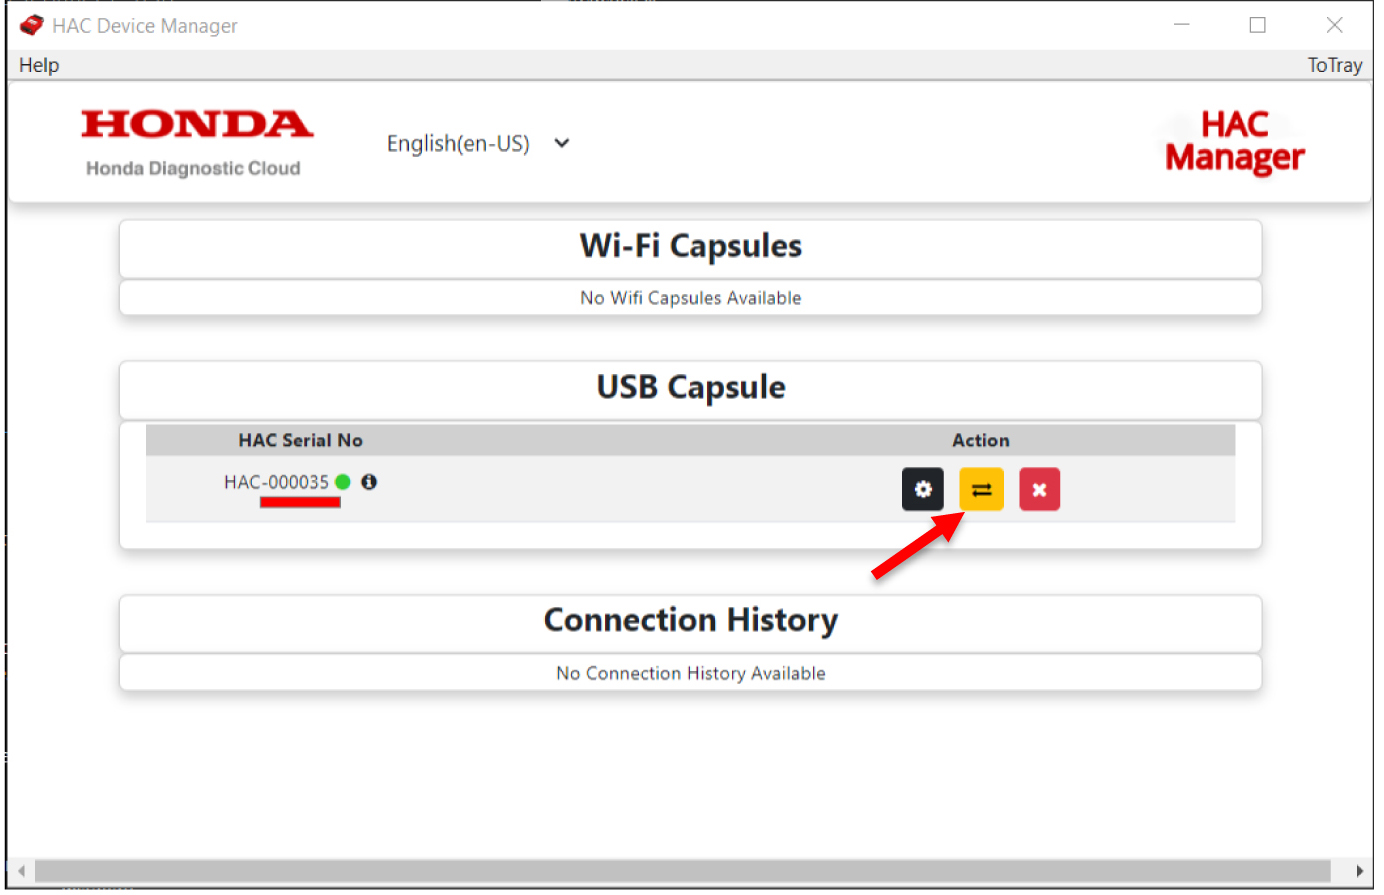Click green status dot beside HAC-000035
The height and width of the screenshot is (895, 1384).
(343, 482)
